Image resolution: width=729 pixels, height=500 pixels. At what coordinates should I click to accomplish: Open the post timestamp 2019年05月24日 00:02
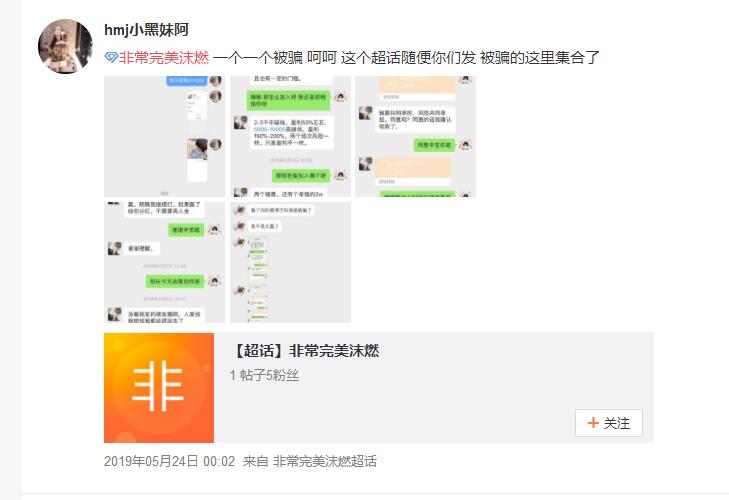point(169,461)
